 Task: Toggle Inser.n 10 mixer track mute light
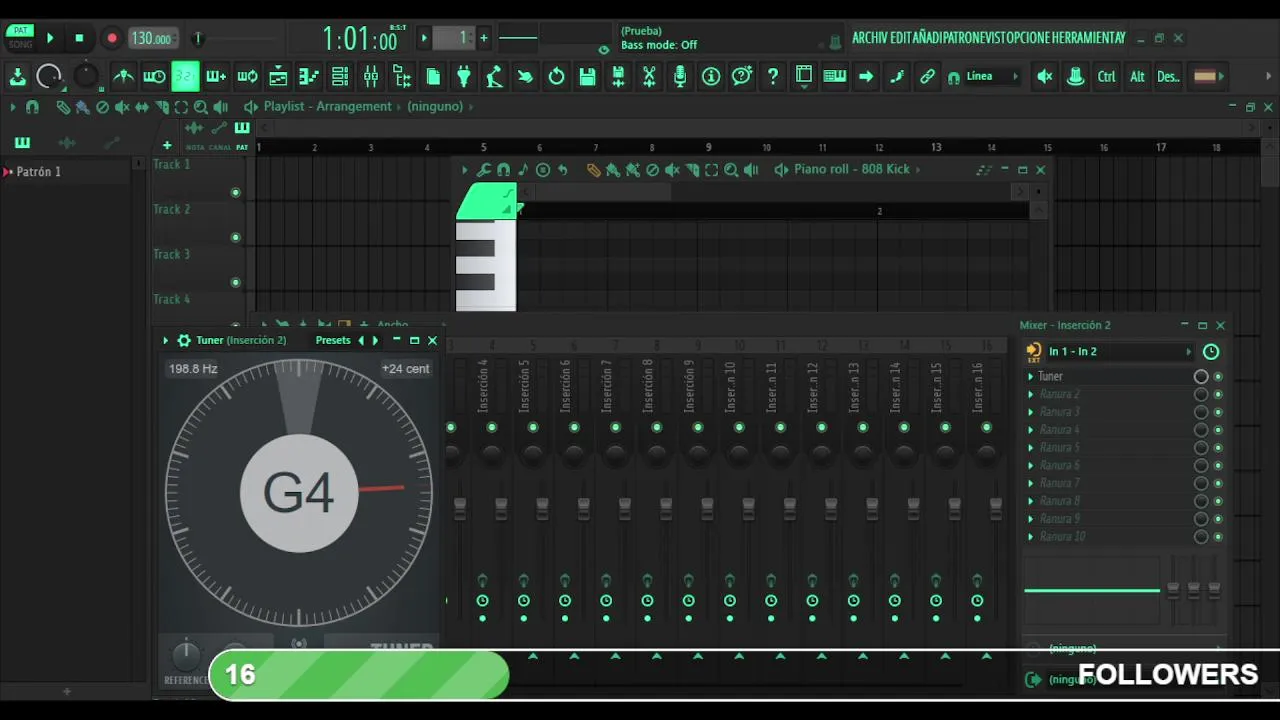(x=738, y=427)
